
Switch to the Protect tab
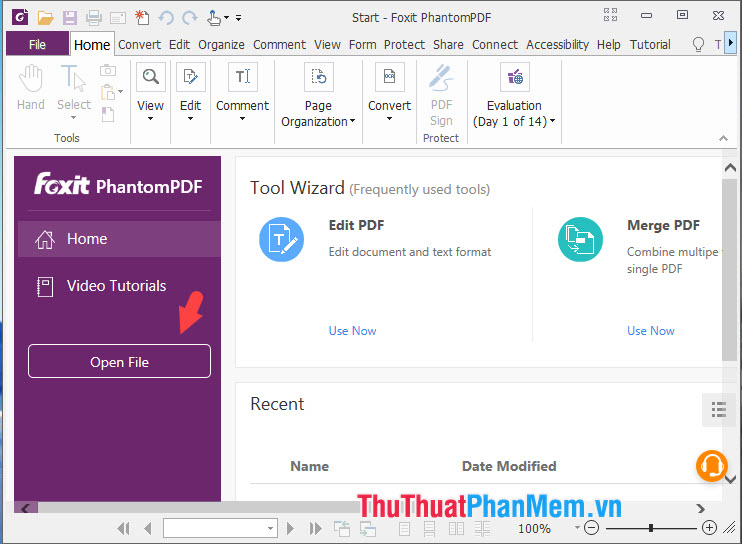404,44
